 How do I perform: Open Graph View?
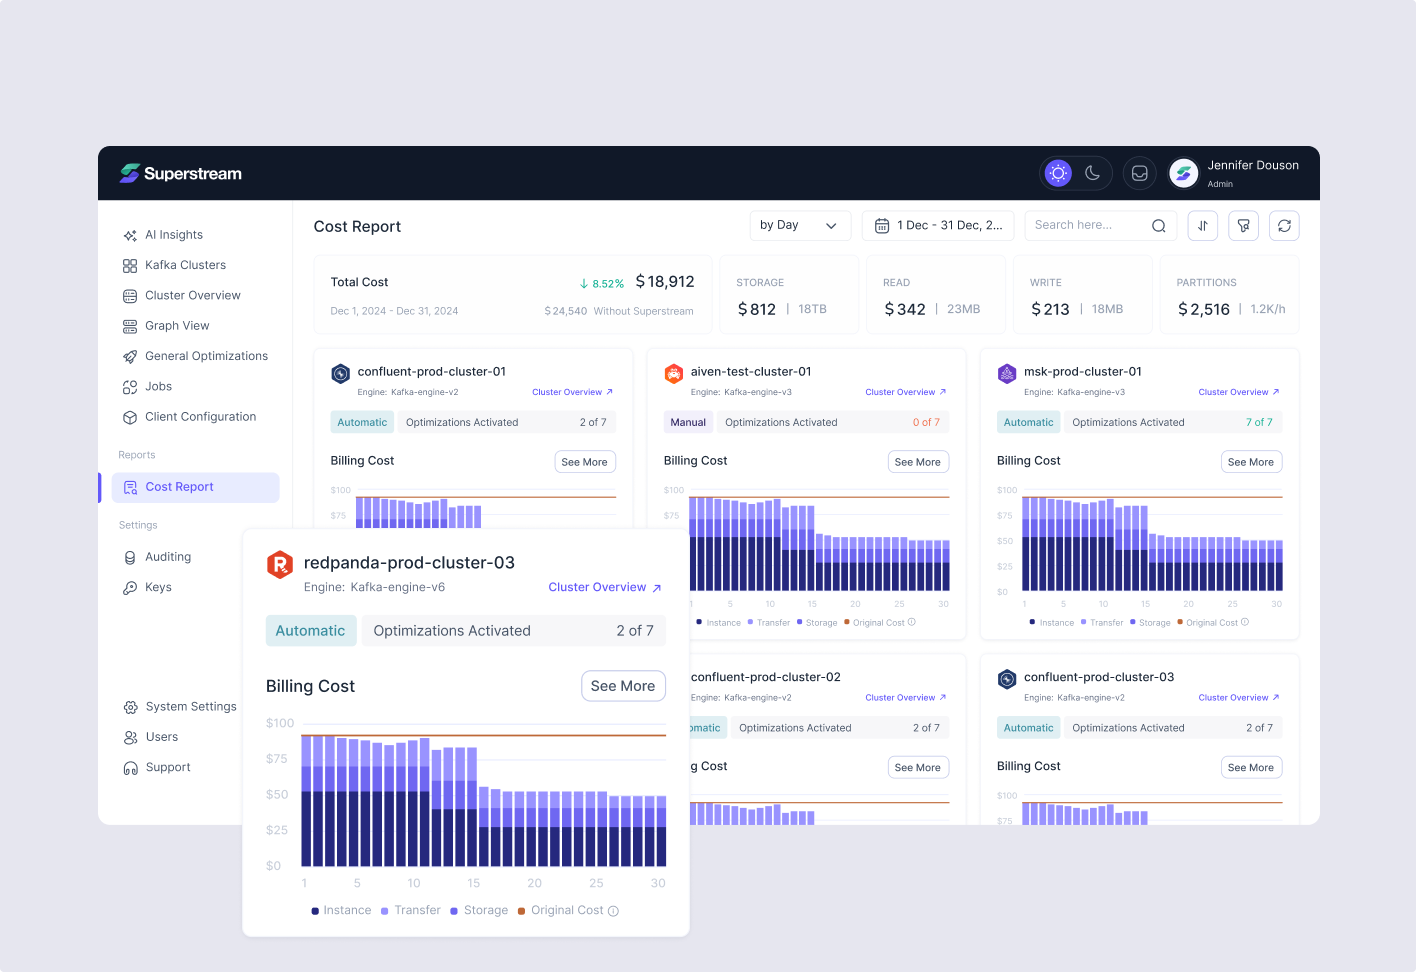tap(177, 326)
